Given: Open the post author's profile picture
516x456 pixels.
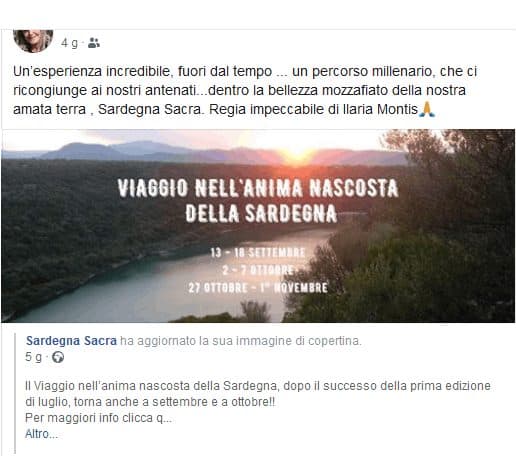Looking at the screenshot, I should point(33,41).
